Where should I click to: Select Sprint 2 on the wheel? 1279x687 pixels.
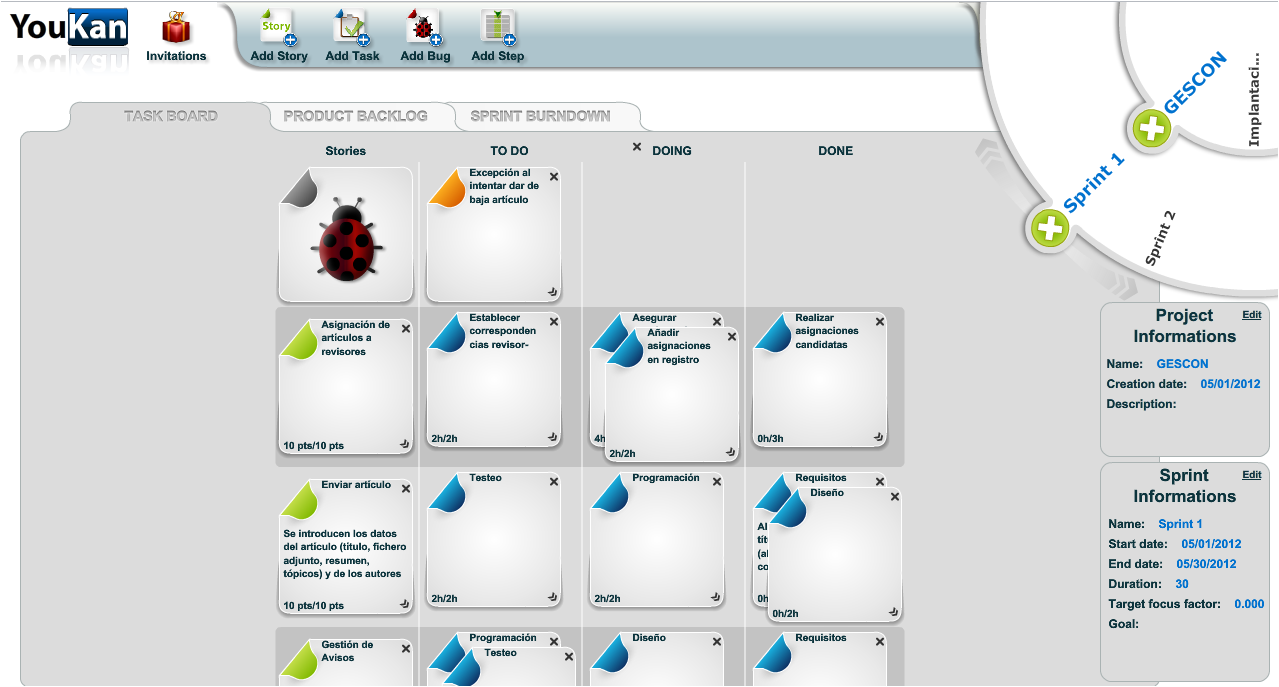coord(1160,238)
